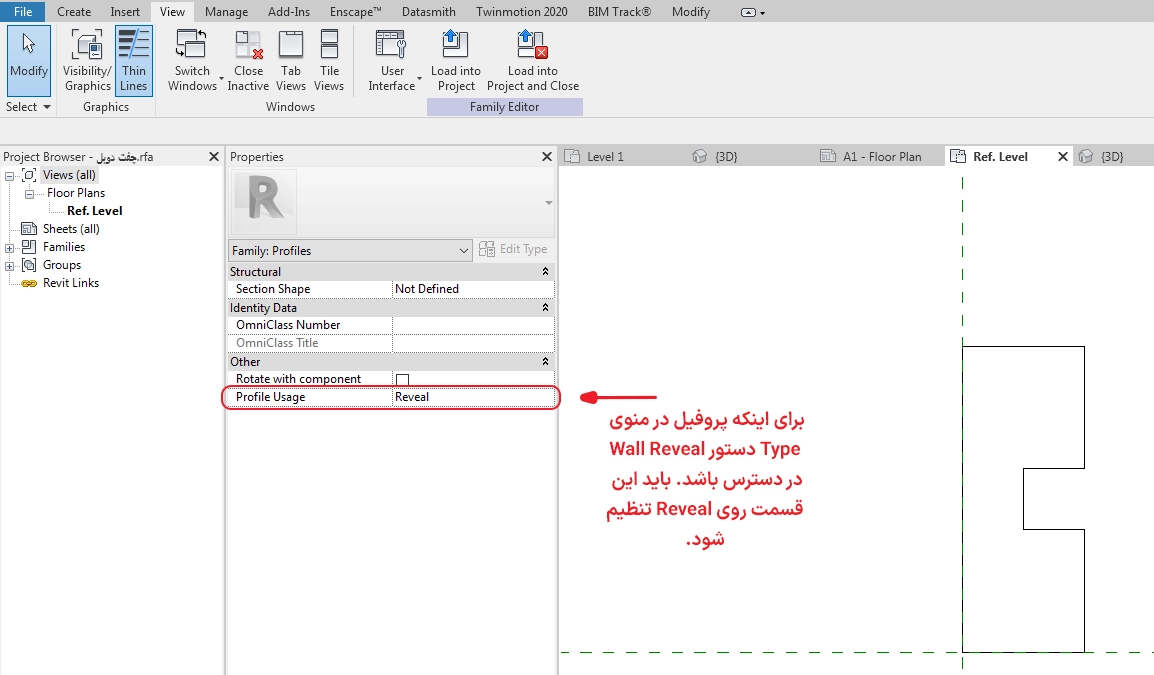Select Ref. Level view in browser
The width and height of the screenshot is (1154, 675).
pyautogui.click(x=95, y=211)
